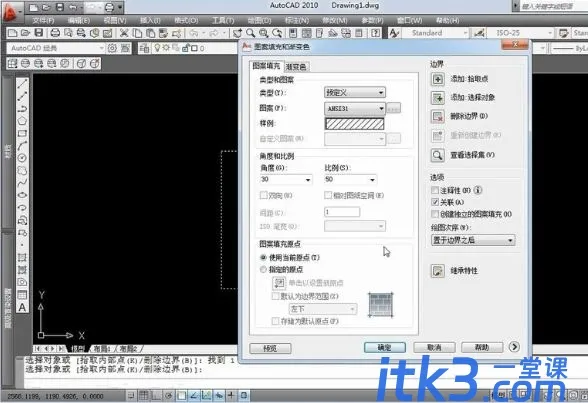This screenshot has width=588, height=403.
Task: Click the Save icon in the standard toolbar
Action: pyautogui.click(x=39, y=33)
